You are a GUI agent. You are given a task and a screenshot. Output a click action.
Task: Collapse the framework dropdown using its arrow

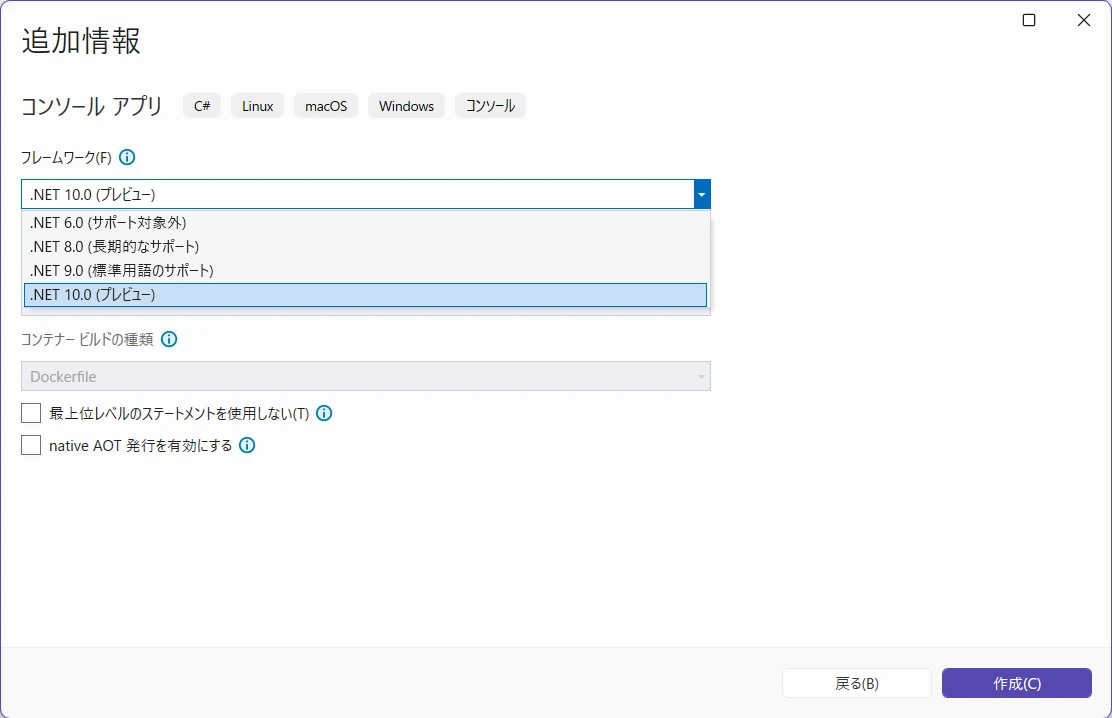point(702,194)
